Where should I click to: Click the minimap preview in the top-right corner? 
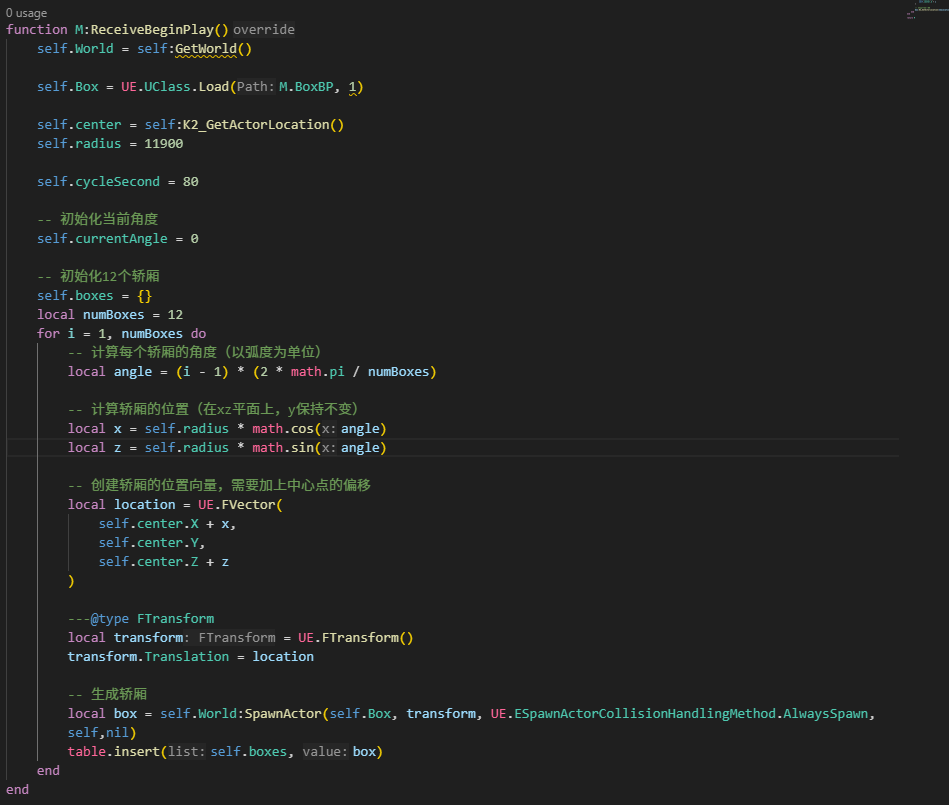(x=926, y=9)
